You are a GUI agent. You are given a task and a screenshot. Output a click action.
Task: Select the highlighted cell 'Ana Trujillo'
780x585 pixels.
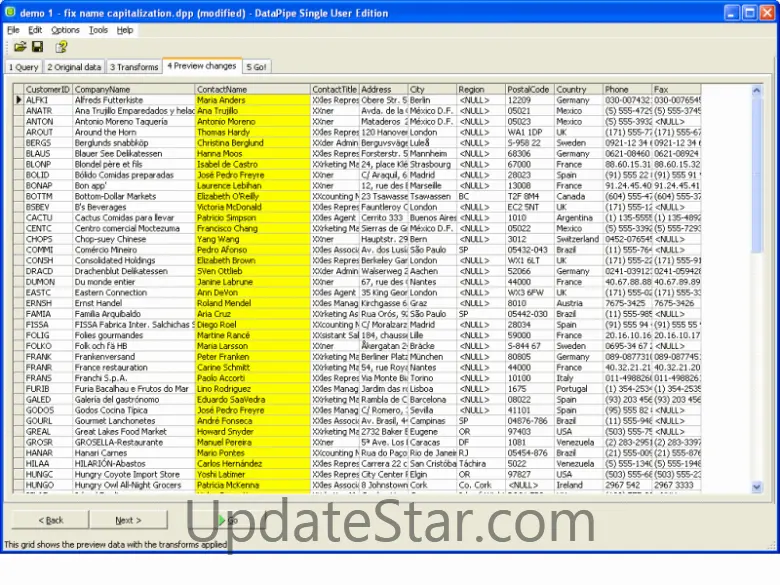252,110
